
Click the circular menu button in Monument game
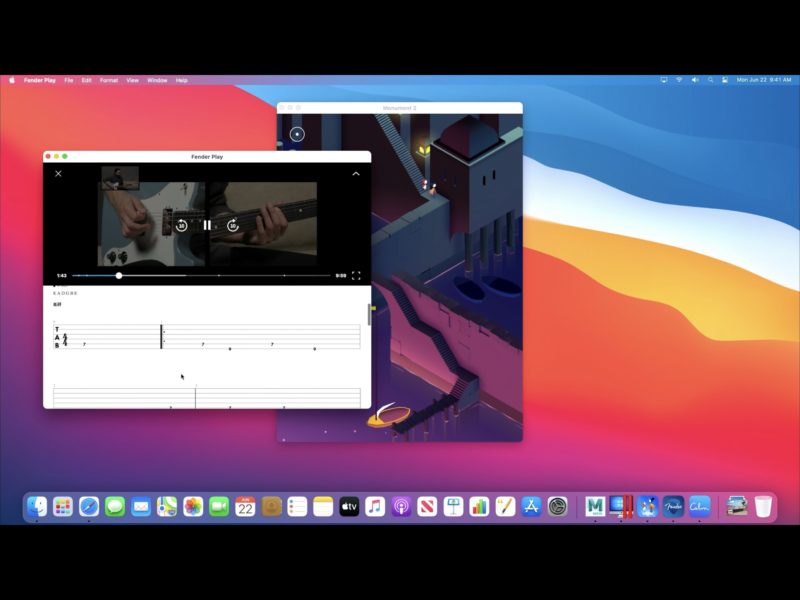pyautogui.click(x=297, y=134)
